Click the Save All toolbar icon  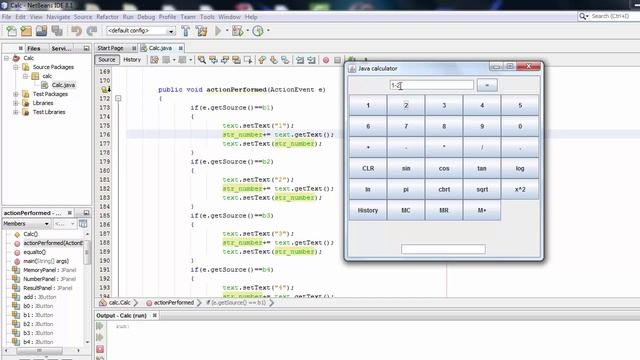57,31
